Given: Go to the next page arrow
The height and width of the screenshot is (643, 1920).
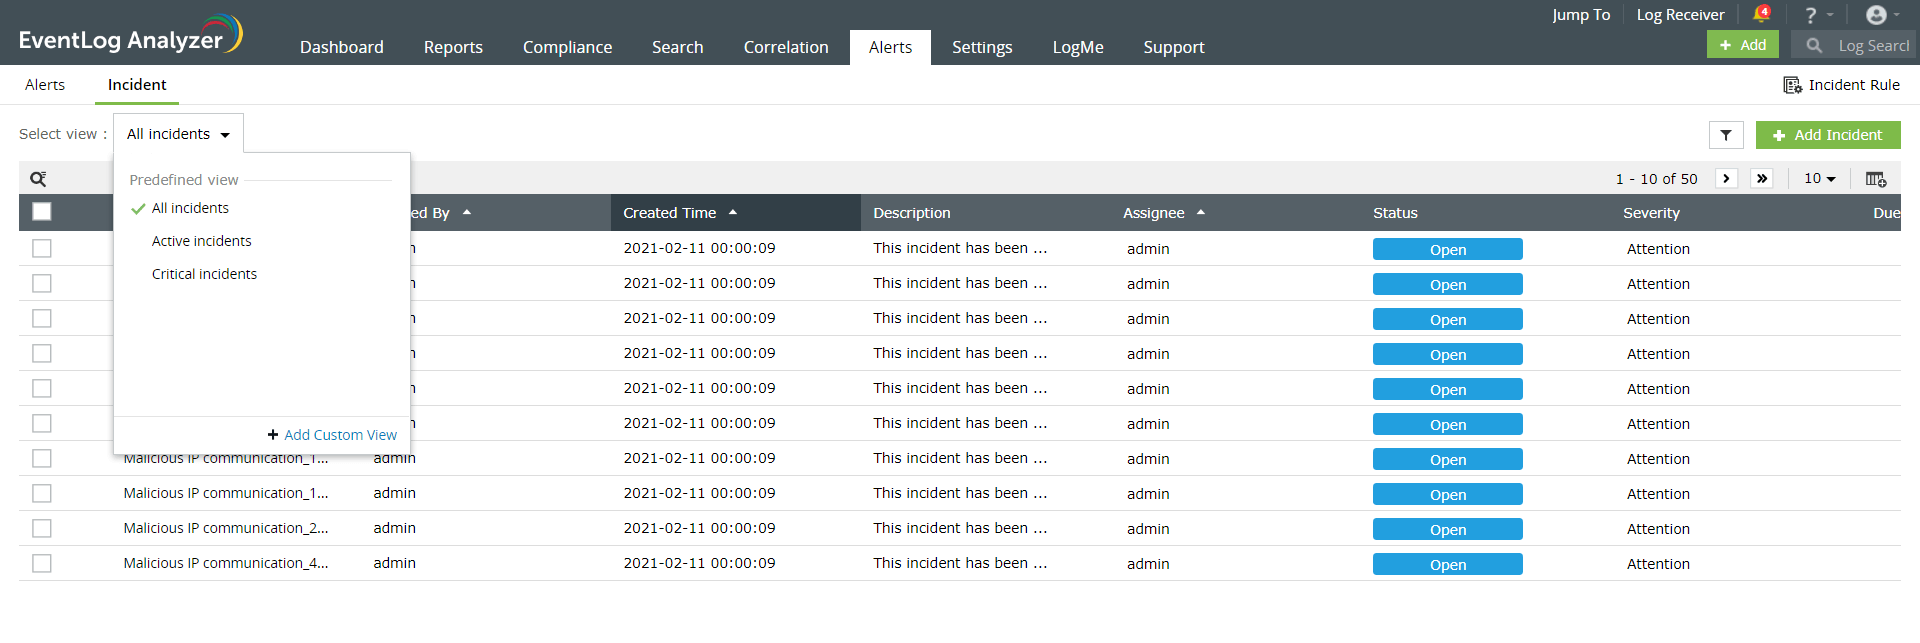Looking at the screenshot, I should tap(1726, 179).
